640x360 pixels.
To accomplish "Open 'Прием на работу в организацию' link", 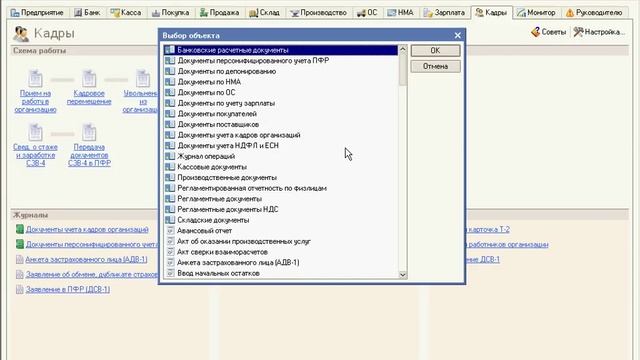I will click(35, 101).
